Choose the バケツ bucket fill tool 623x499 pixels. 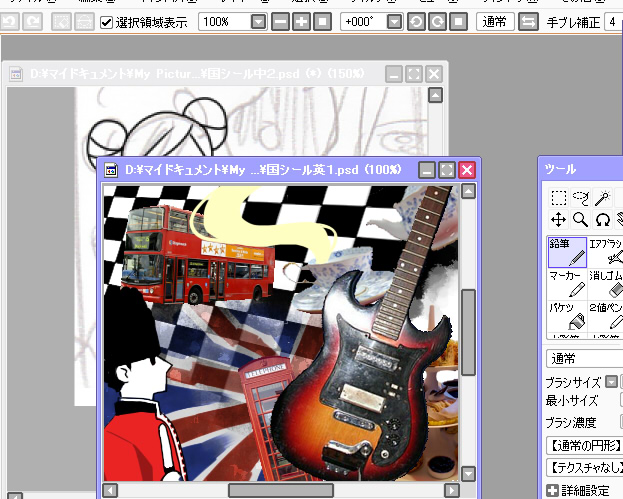point(567,315)
